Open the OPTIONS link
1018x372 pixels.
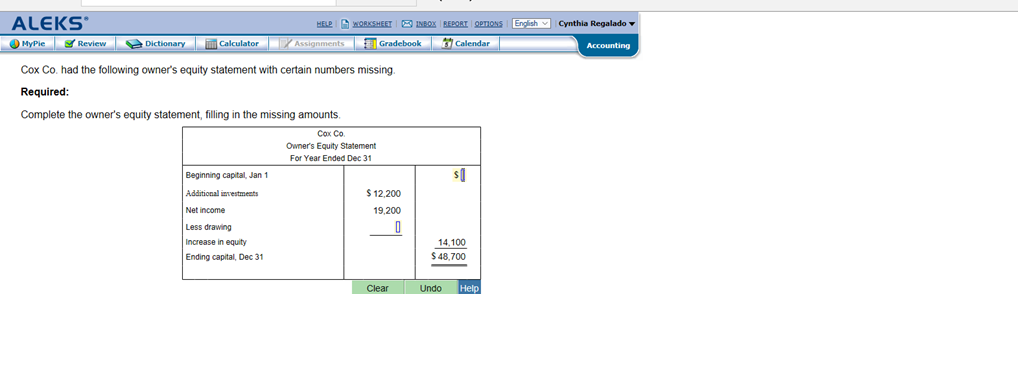tap(489, 23)
